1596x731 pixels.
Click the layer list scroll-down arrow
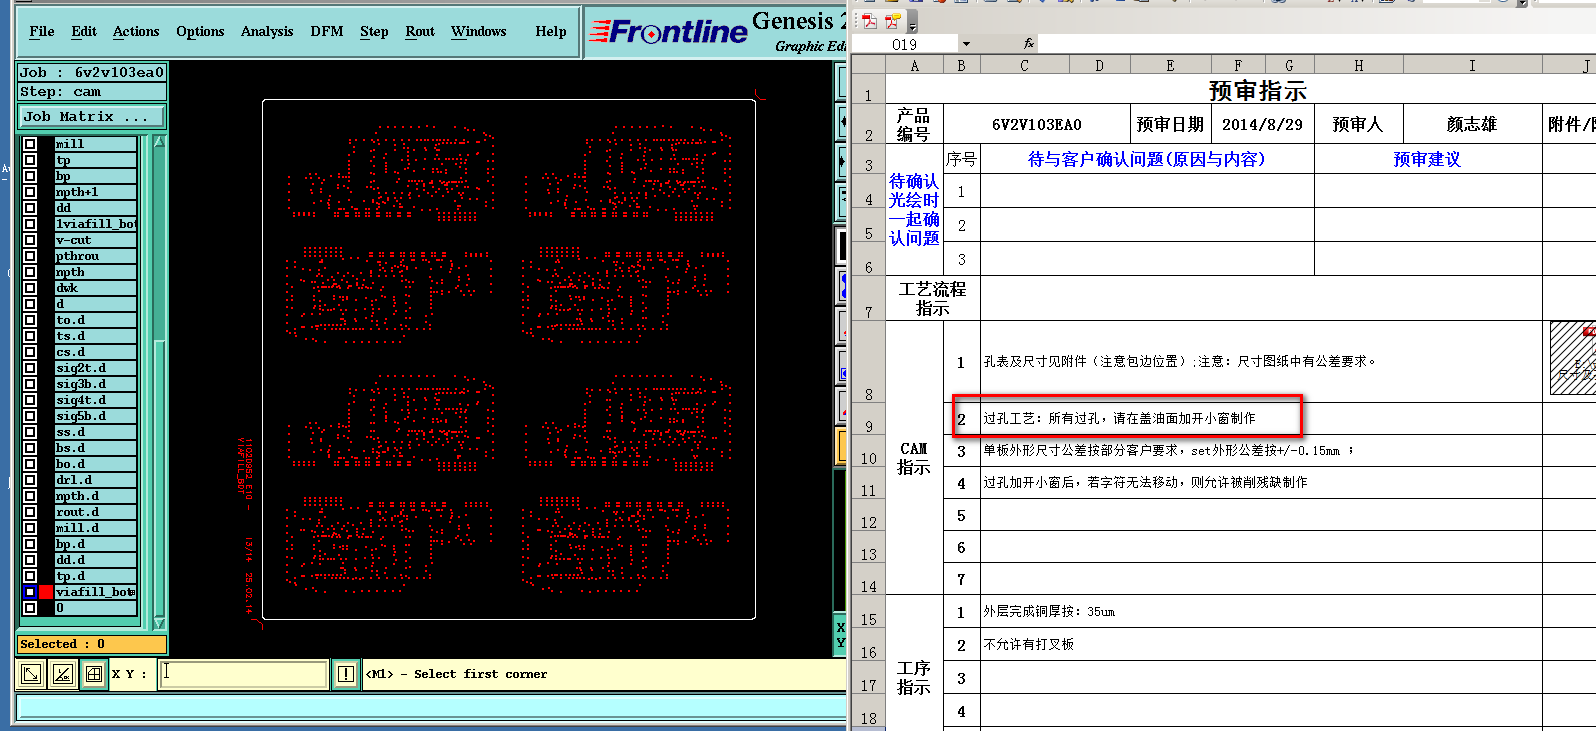tap(158, 623)
